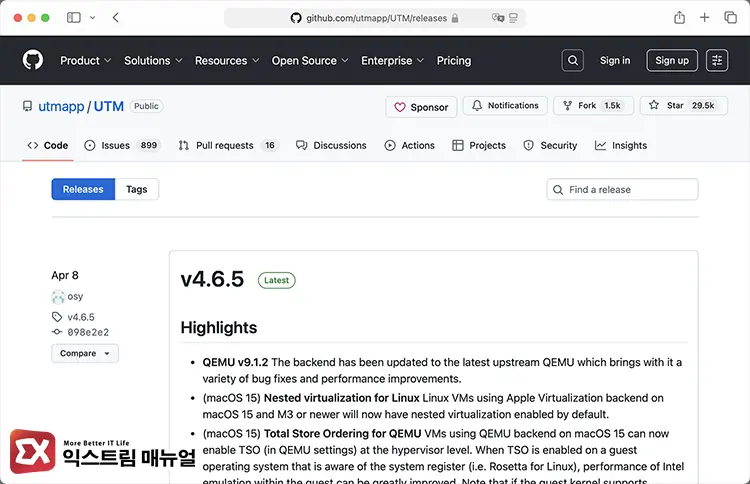This screenshot has height=484, width=750.
Task: Expand the Product menu
Action: 86,61
